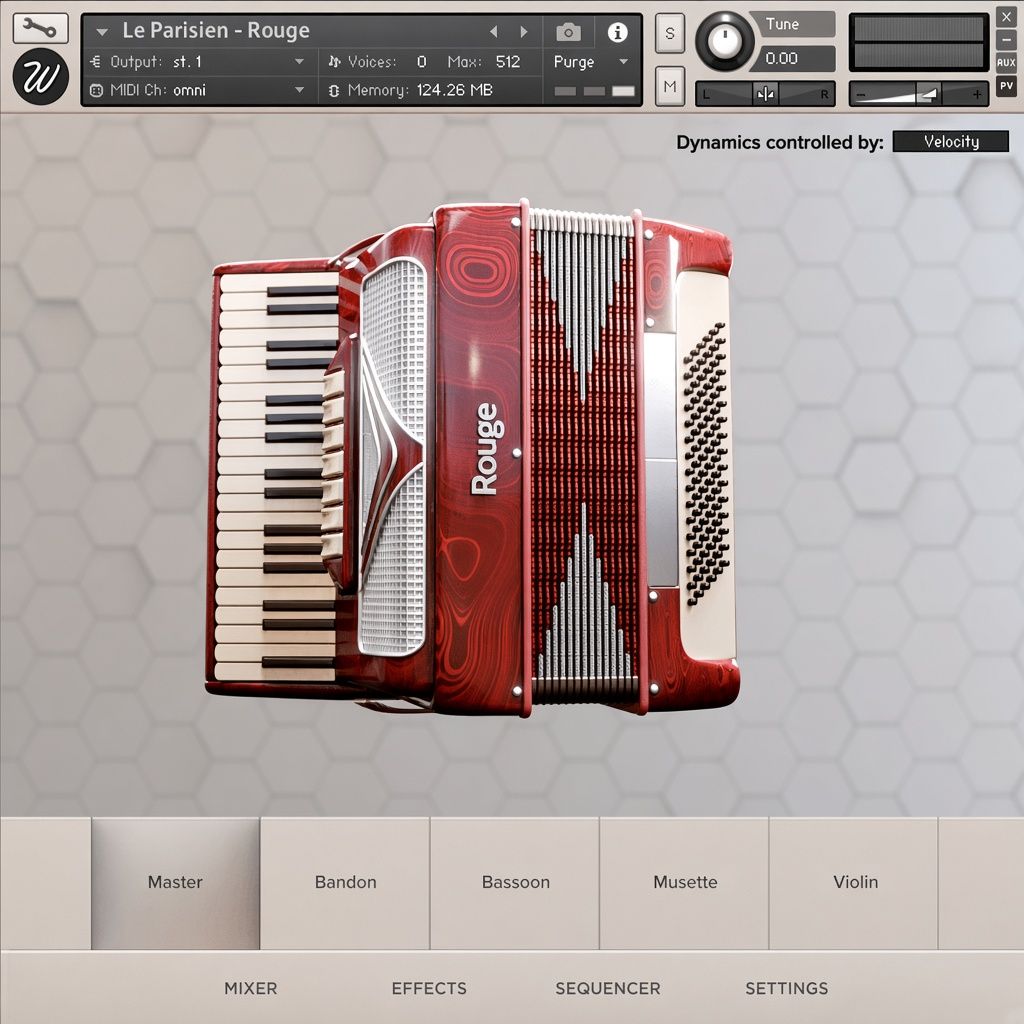Viewport: 1024px width, 1024px height.
Task: Click the Le Parisien - Rouge title
Action: [x=216, y=31]
